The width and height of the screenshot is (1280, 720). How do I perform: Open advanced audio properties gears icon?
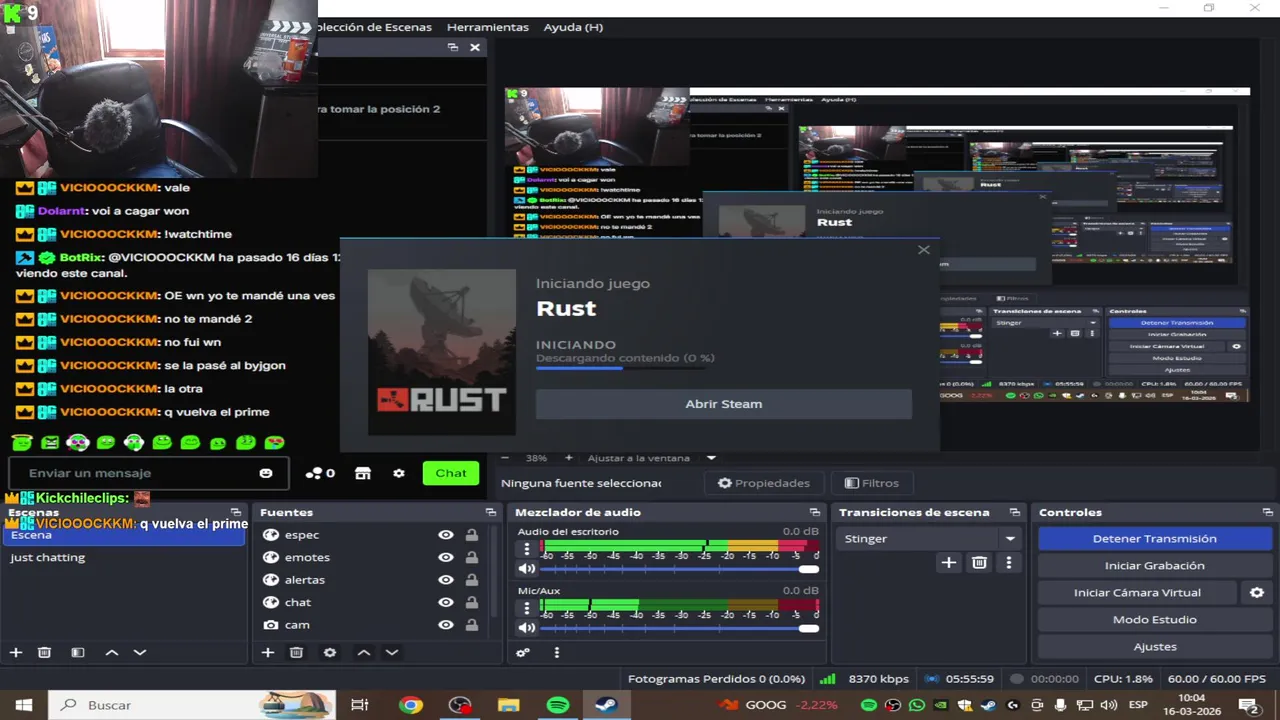(523, 652)
